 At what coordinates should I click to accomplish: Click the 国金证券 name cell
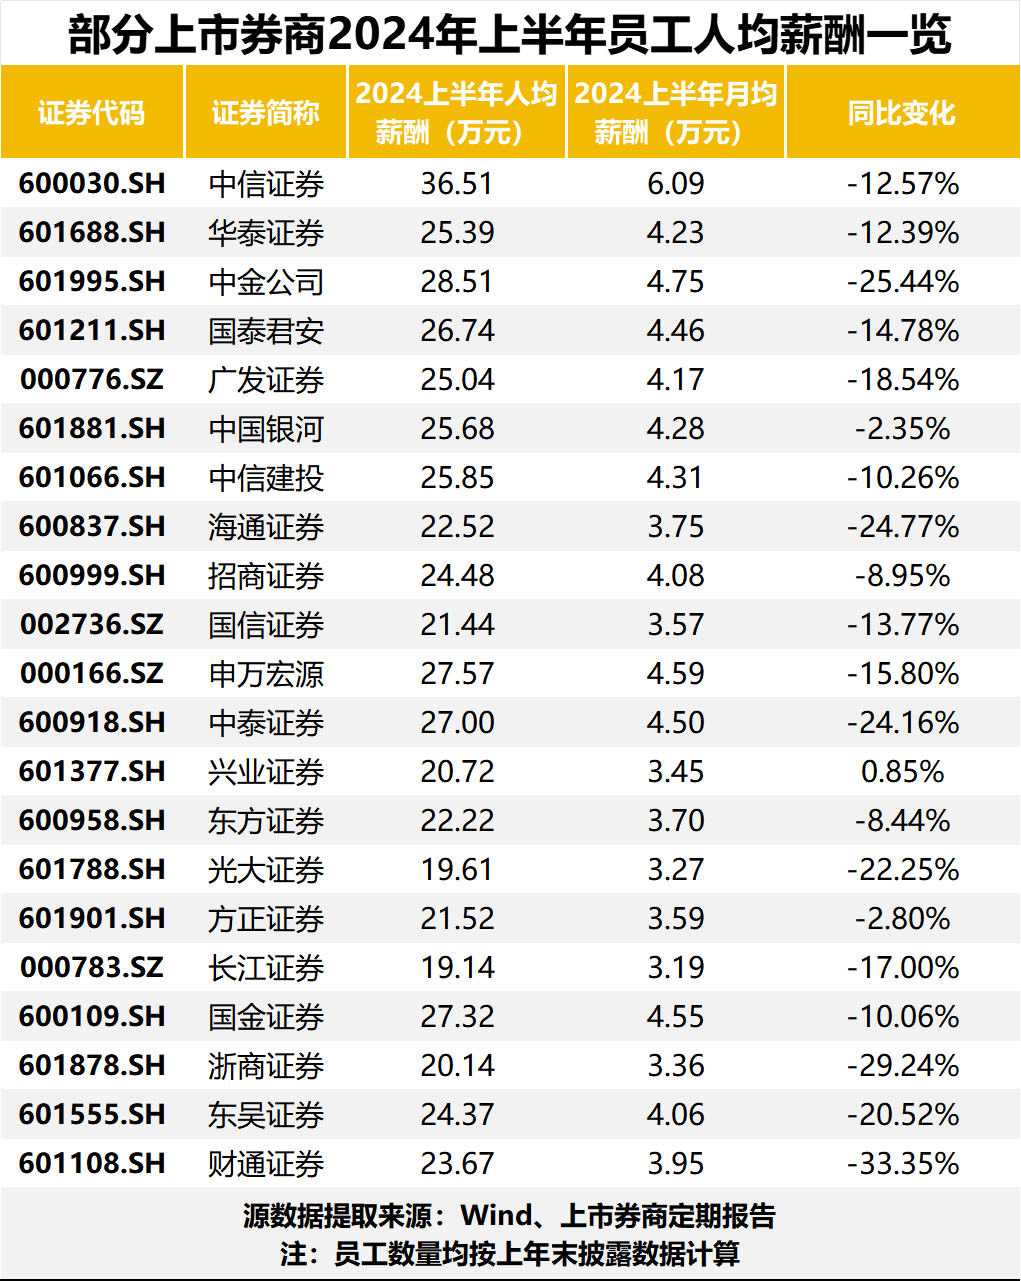[266, 1017]
